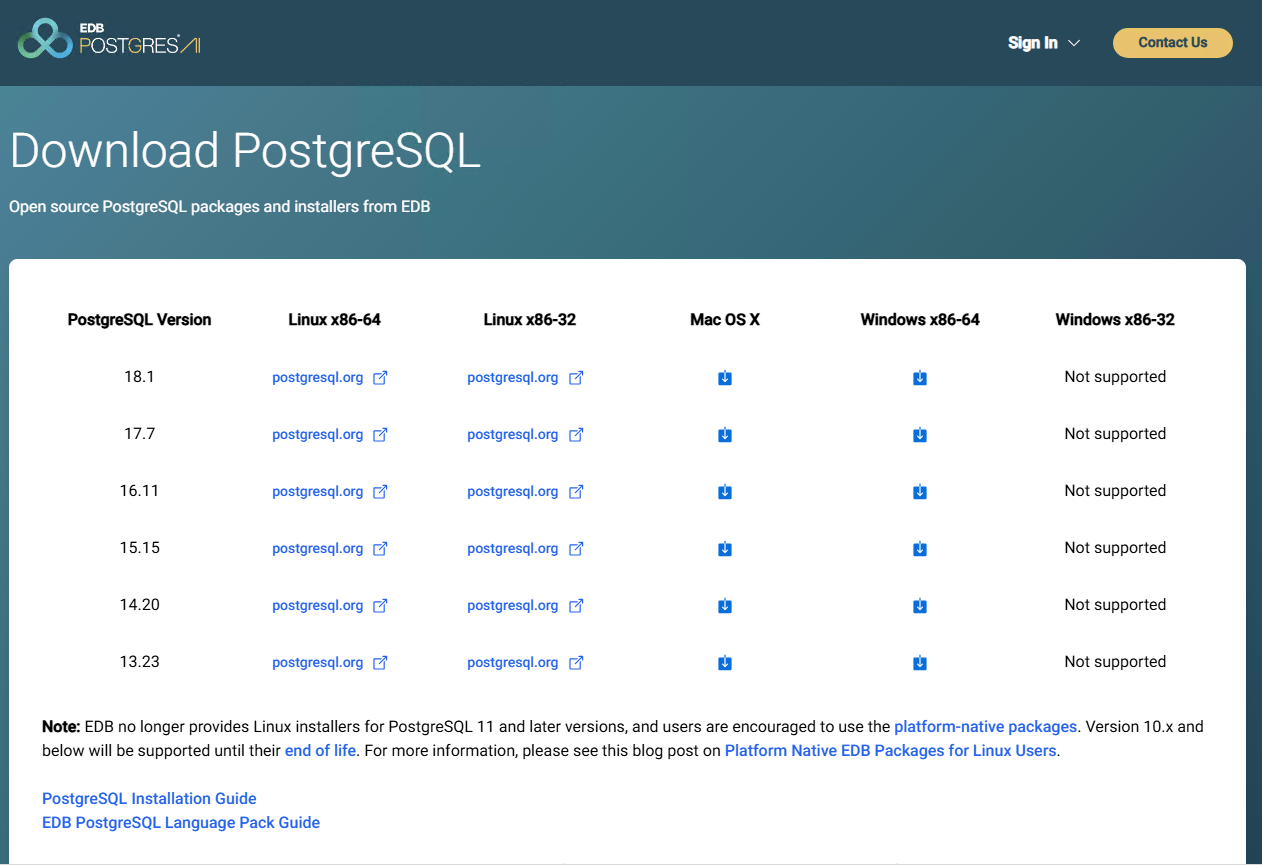1262x865 pixels.
Task: Download PostgreSQL 15.15 for Mac OS X
Action: point(725,549)
